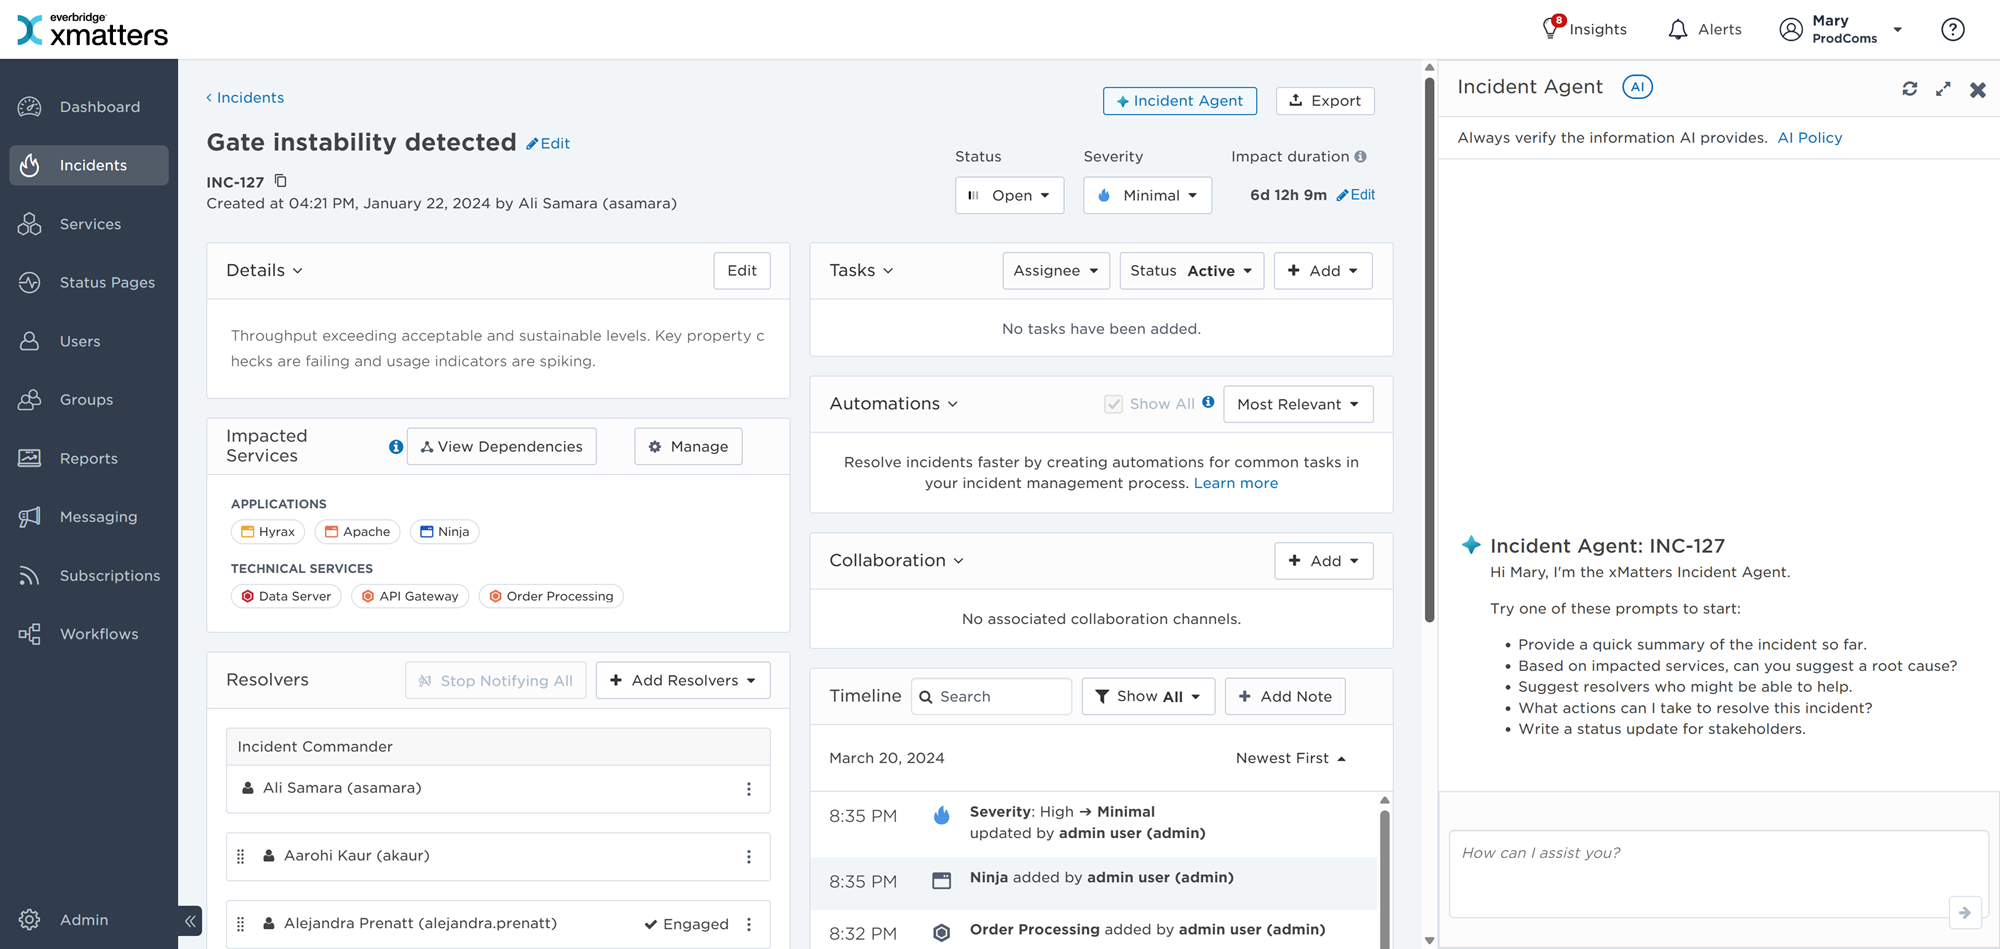Toggle the Show All automations checkbox
The width and height of the screenshot is (2000, 949).
(1113, 404)
